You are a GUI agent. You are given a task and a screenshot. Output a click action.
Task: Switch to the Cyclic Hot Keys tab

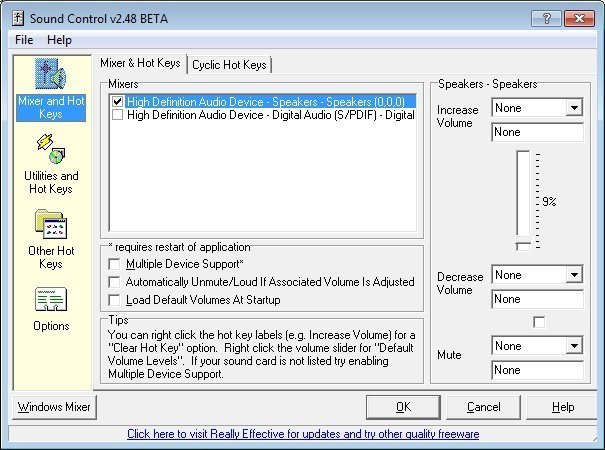[229, 64]
